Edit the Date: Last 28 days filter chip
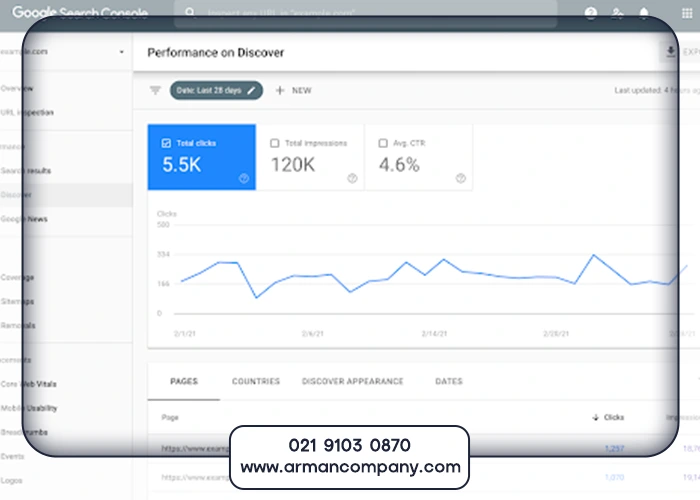 coord(216,90)
